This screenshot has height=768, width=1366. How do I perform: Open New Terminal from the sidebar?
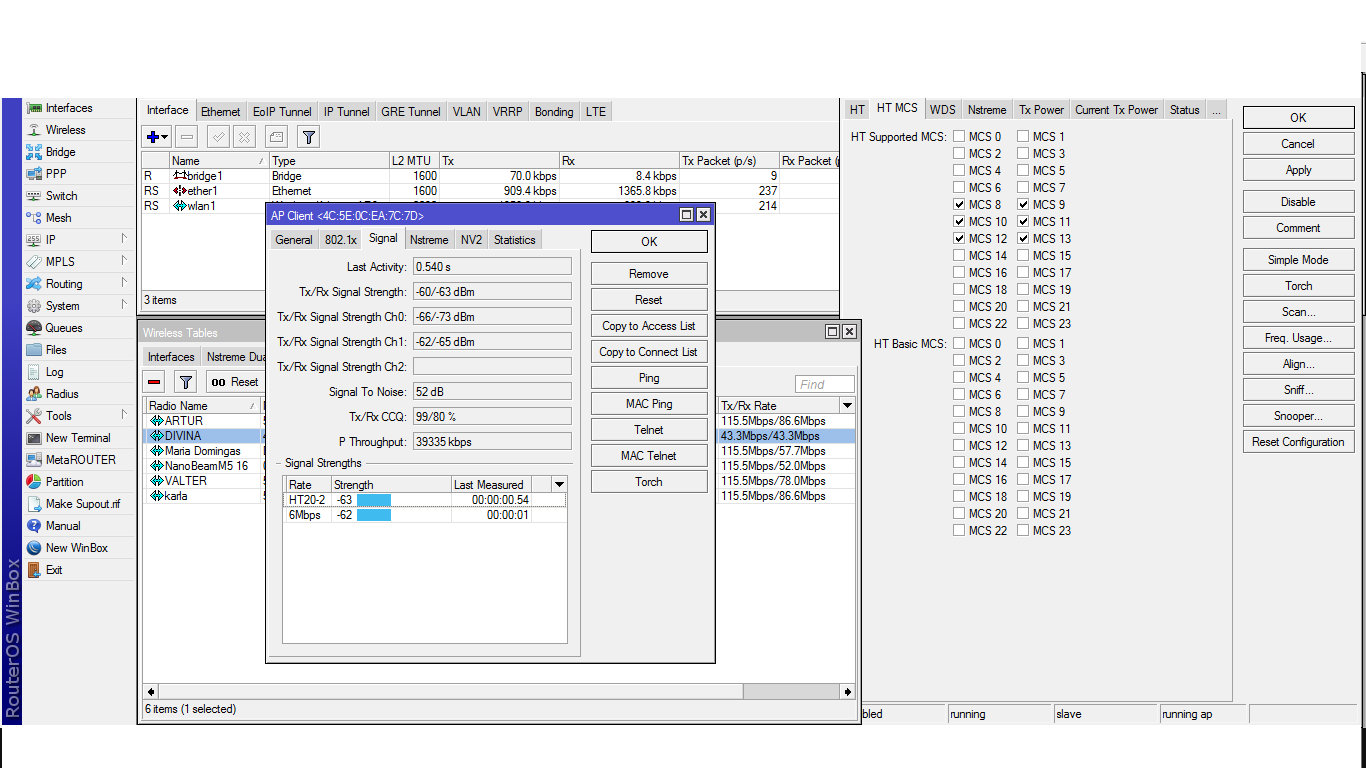(77, 438)
